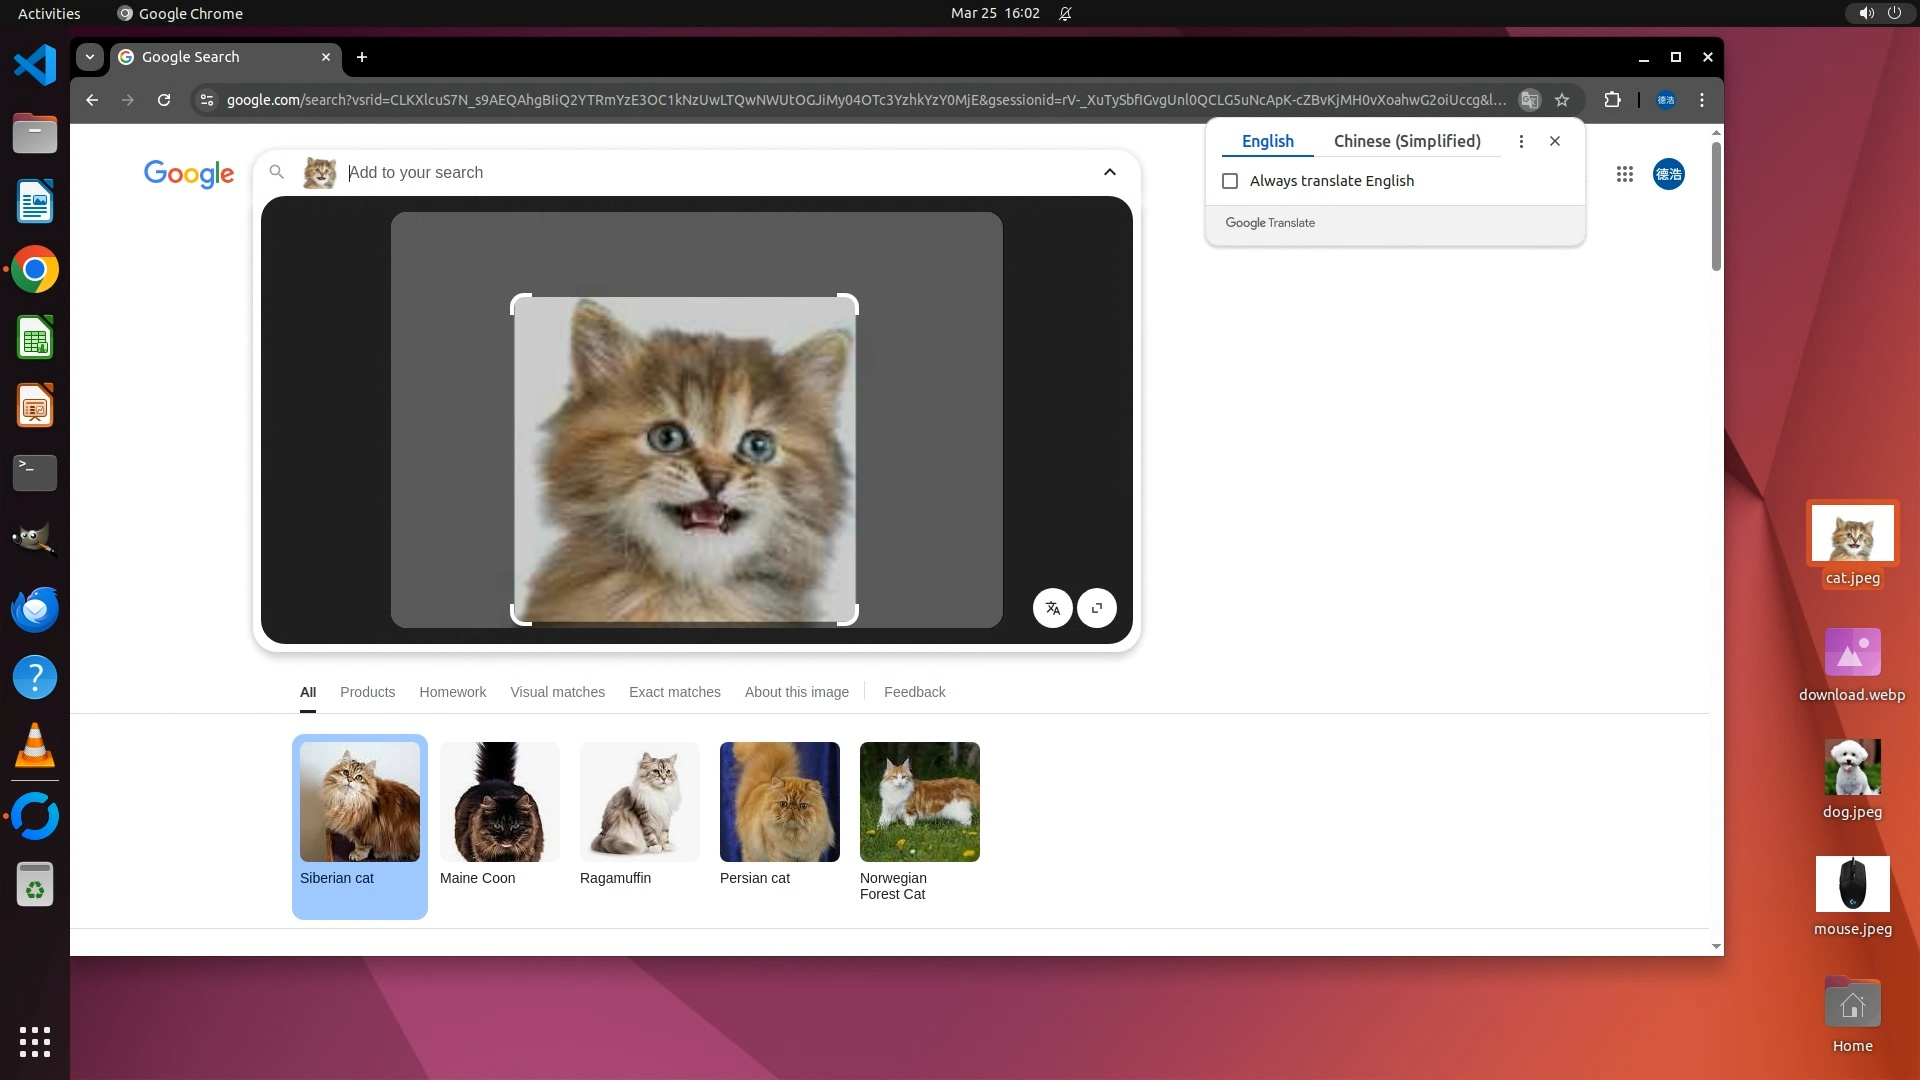Reload the page
The image size is (1920, 1080).
pos(164,100)
